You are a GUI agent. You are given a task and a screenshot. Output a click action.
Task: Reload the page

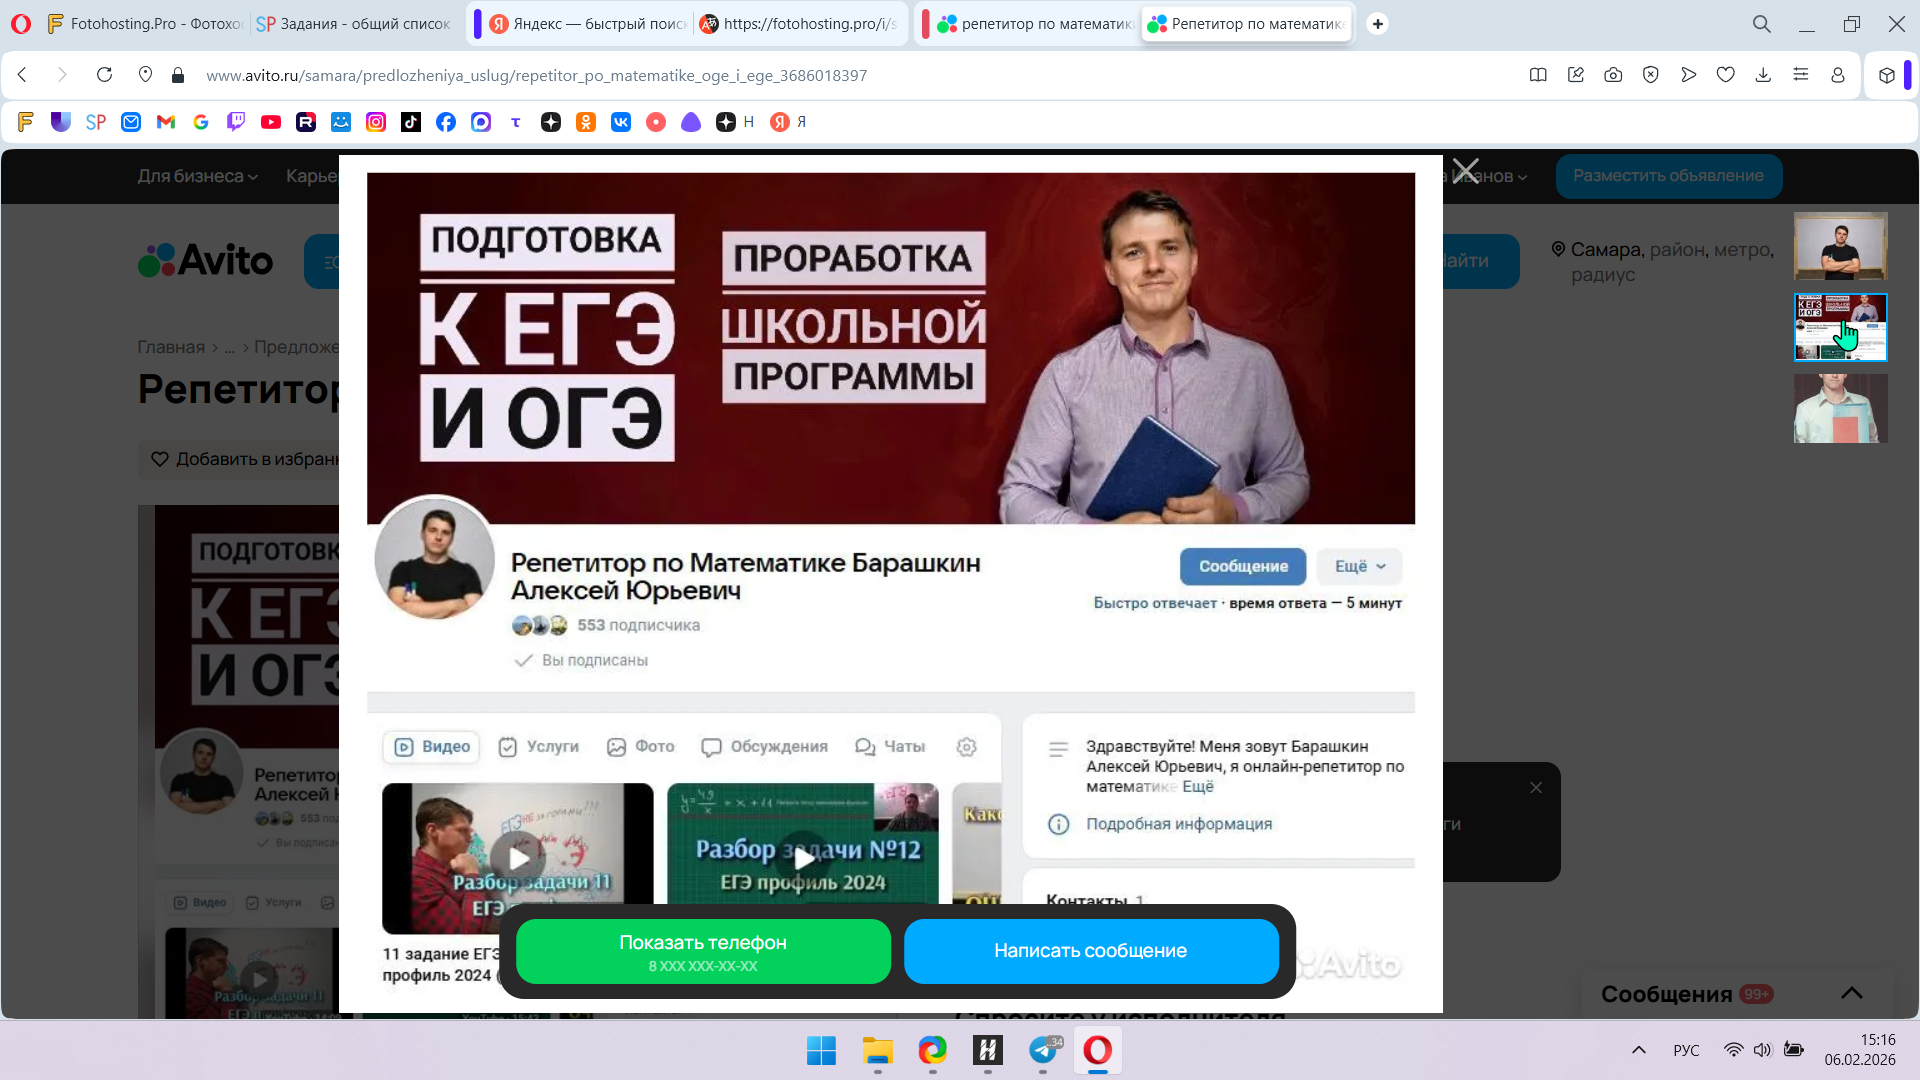[104, 75]
